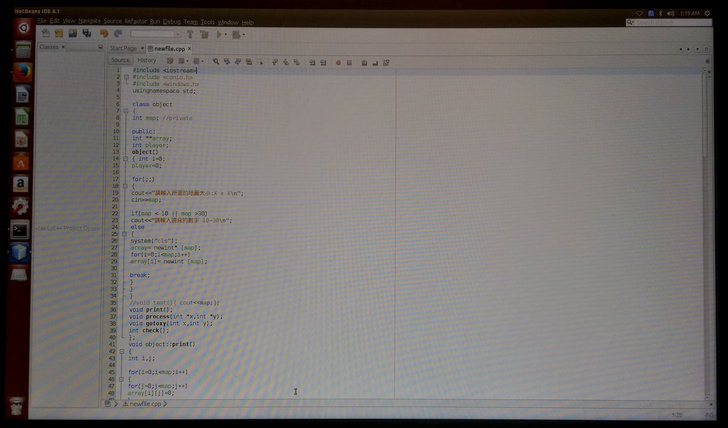Collapse the object() constructor fold on line 14
Screen dimensions: 728x428
click(x=125, y=159)
